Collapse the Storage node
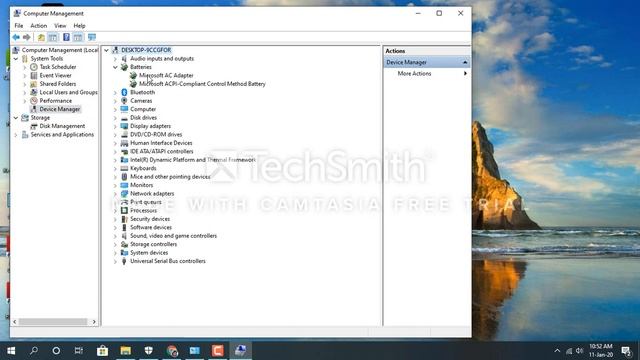The width and height of the screenshot is (640, 360). (16, 118)
